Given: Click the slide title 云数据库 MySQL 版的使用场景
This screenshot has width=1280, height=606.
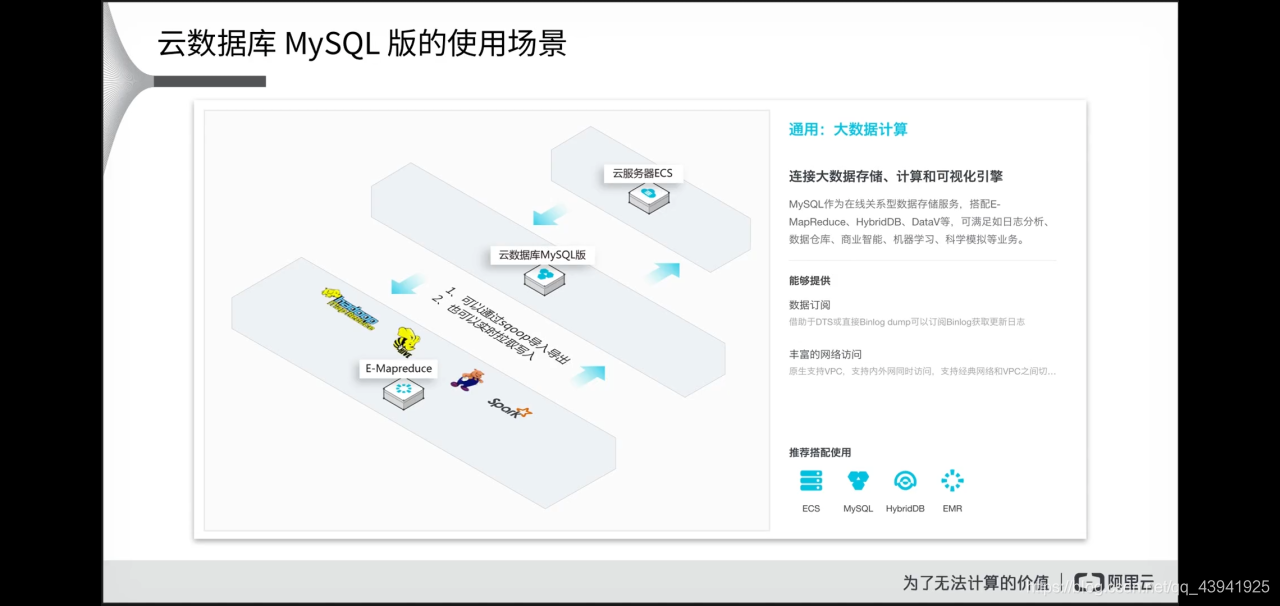Looking at the screenshot, I should pos(362,43).
